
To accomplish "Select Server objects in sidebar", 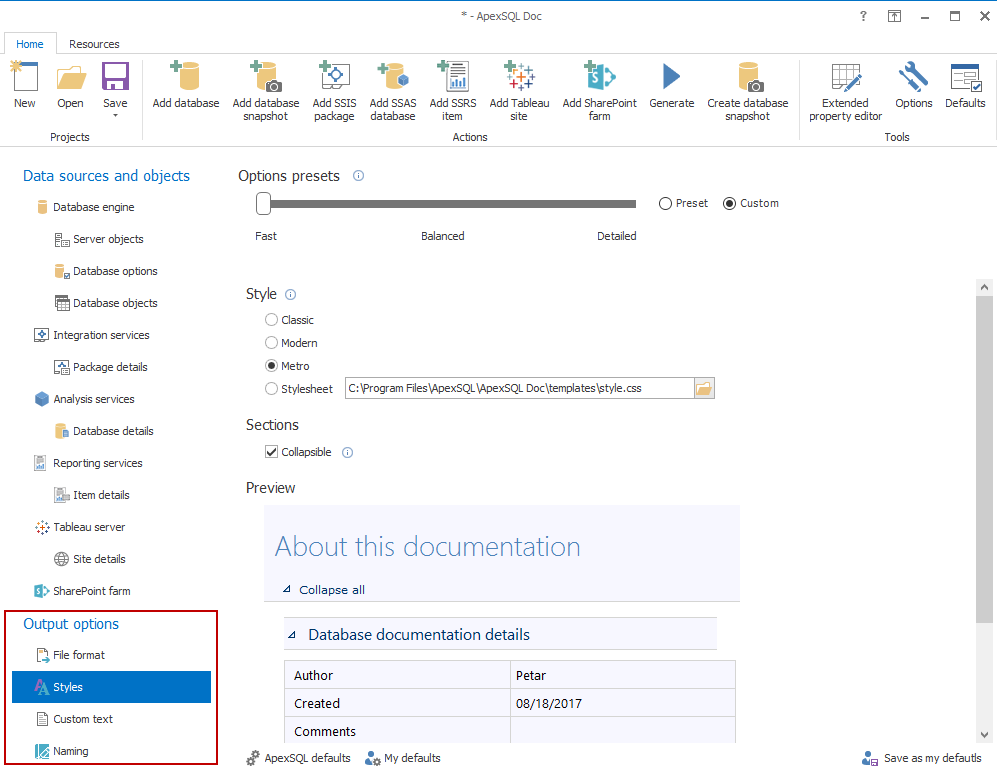I will 99,239.
